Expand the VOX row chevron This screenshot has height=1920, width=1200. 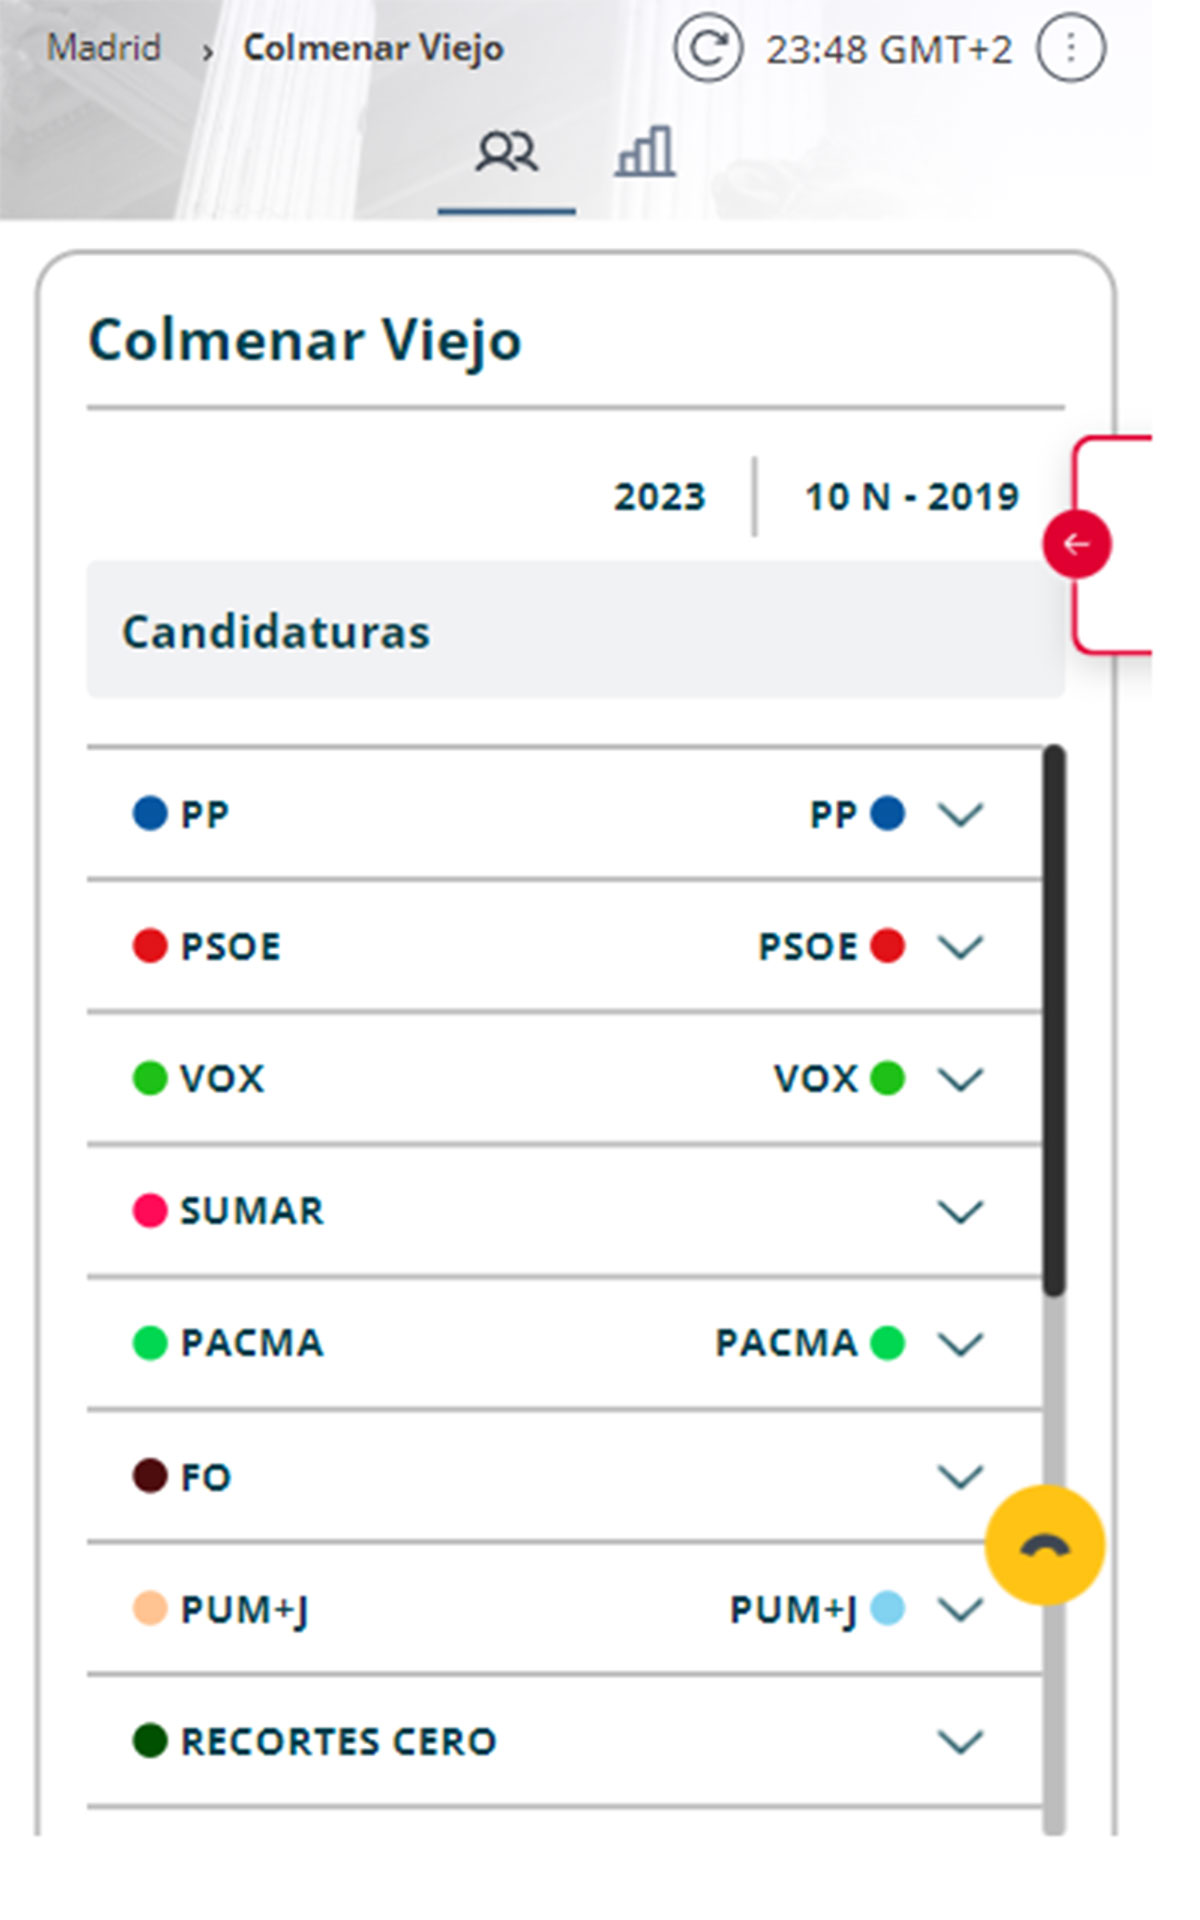click(x=960, y=1079)
